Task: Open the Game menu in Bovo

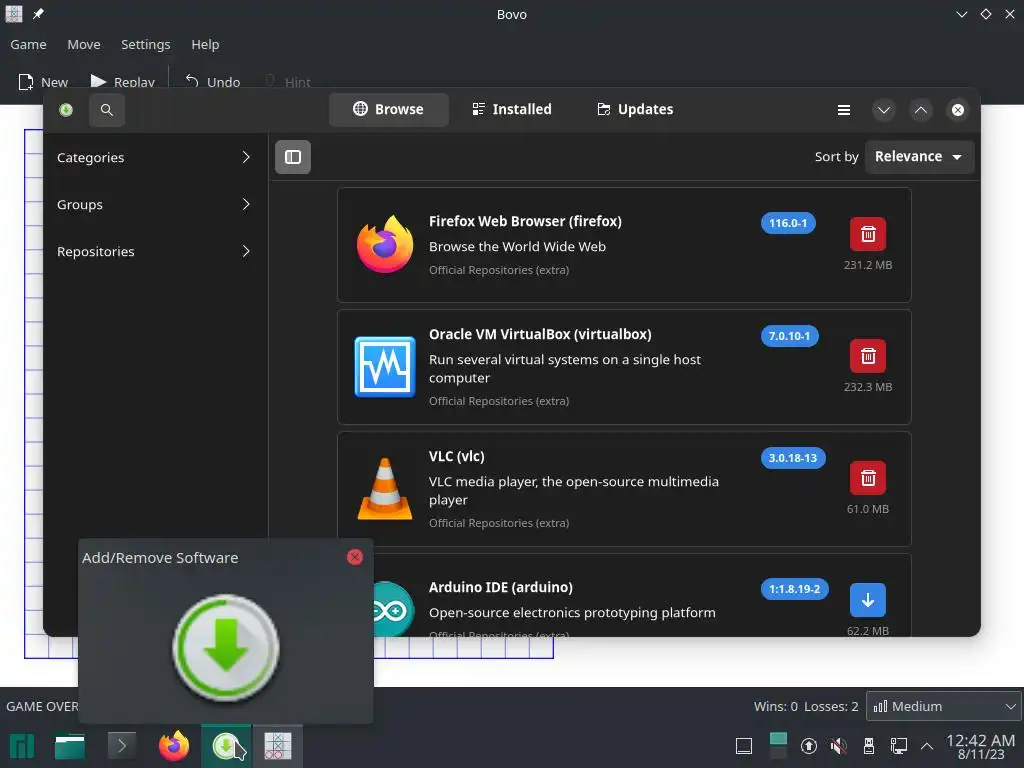Action: [x=28, y=44]
